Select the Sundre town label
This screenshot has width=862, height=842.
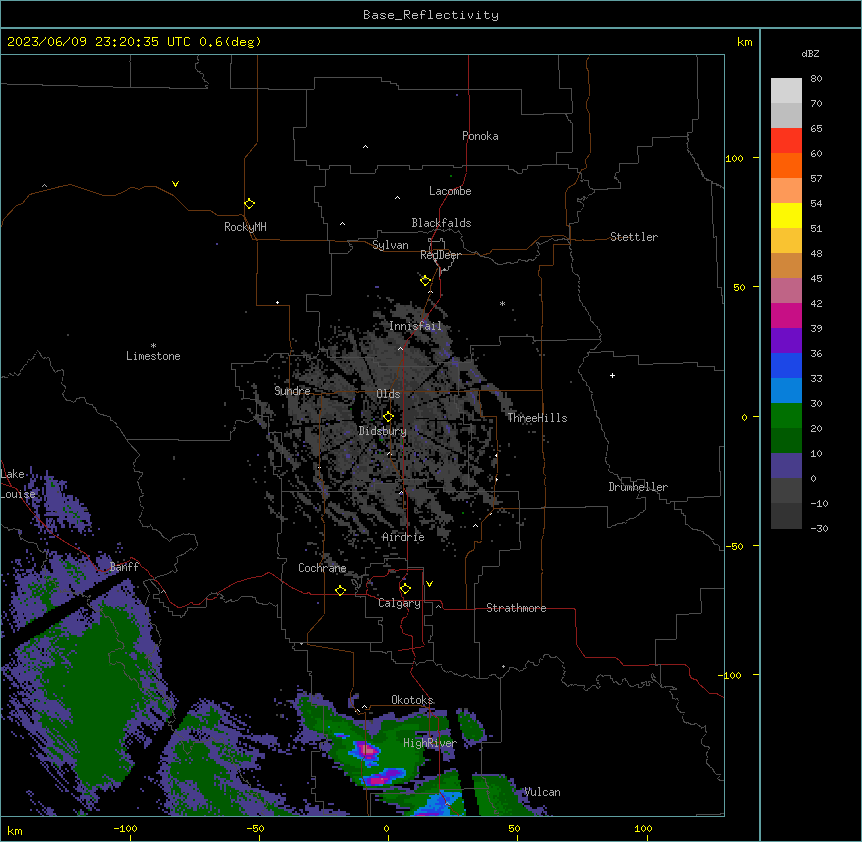[292, 391]
